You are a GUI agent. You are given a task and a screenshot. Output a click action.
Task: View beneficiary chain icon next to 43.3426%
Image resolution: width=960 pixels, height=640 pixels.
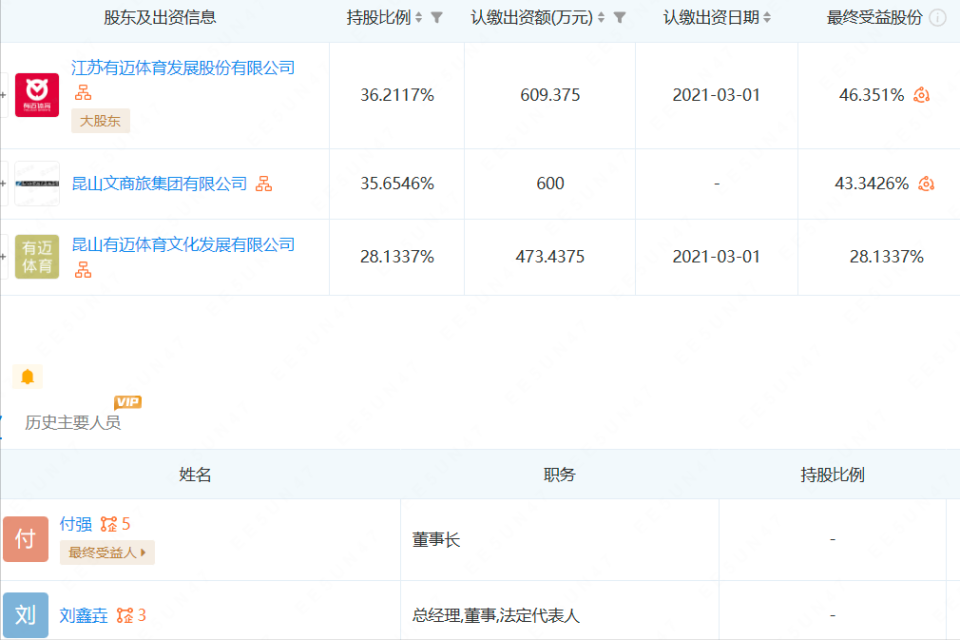926,183
